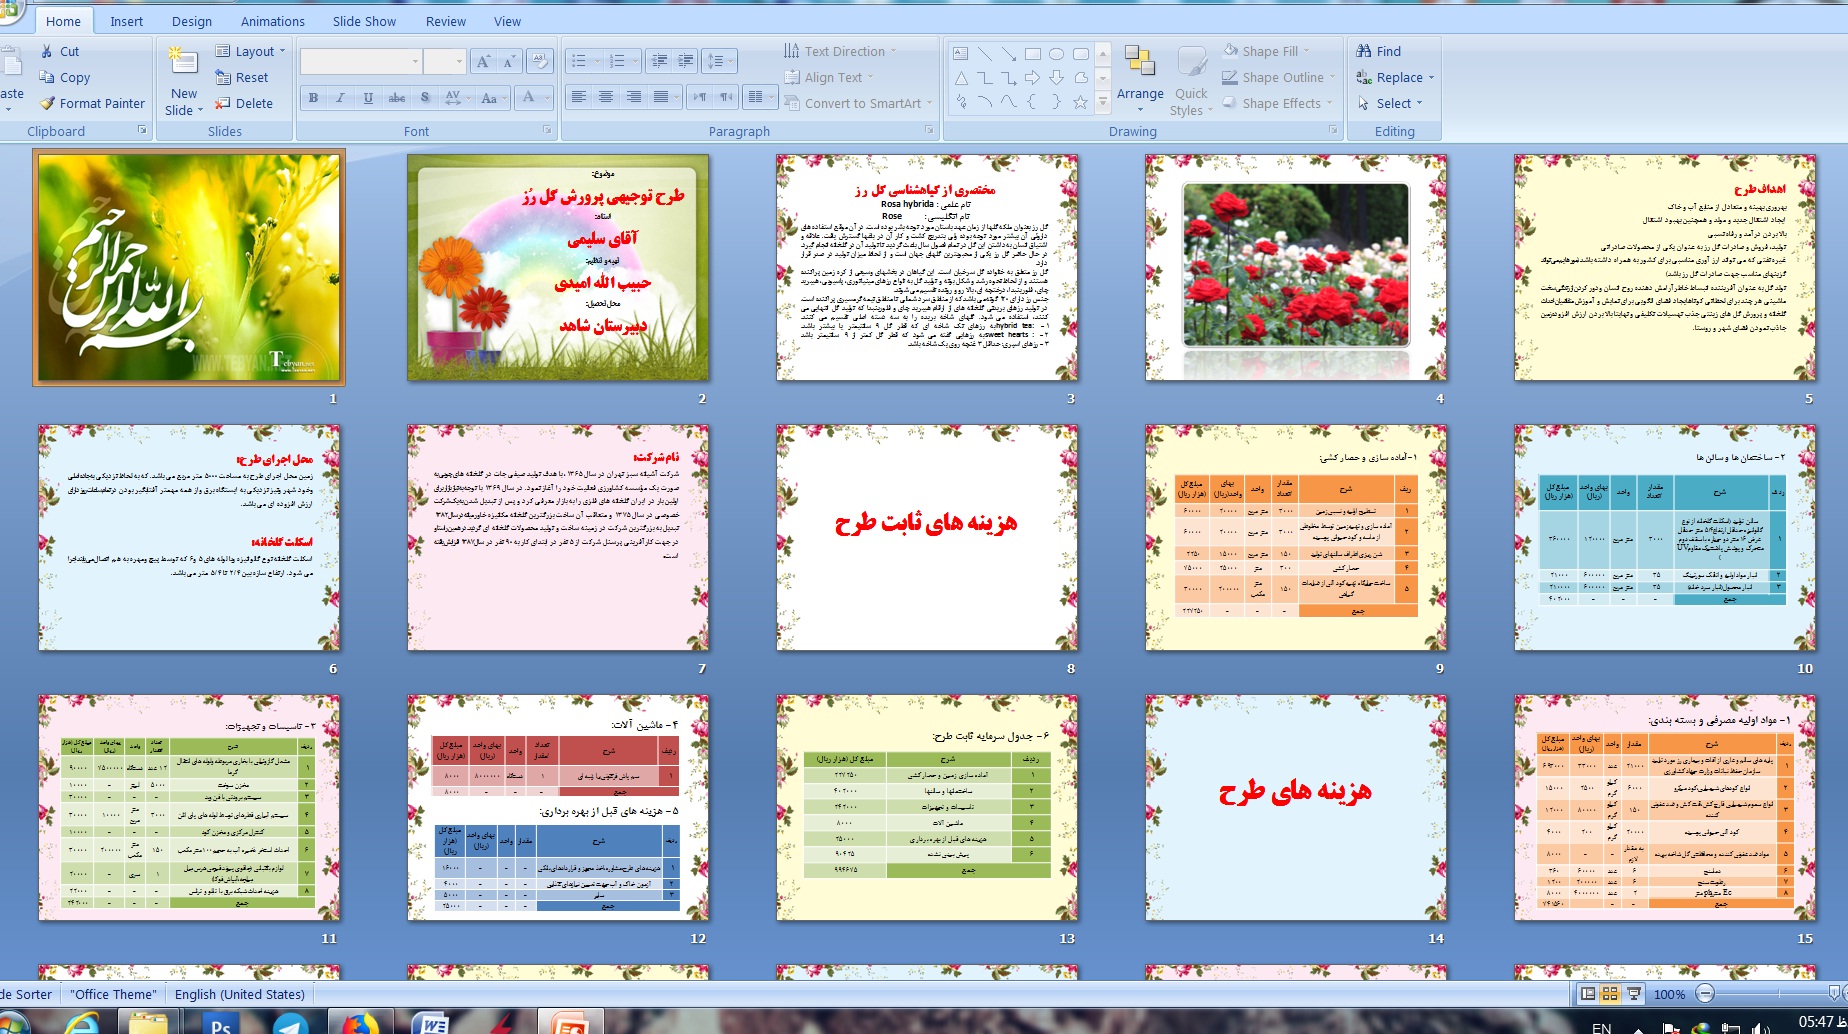
Task: Click the Copy icon
Action: (x=47, y=77)
